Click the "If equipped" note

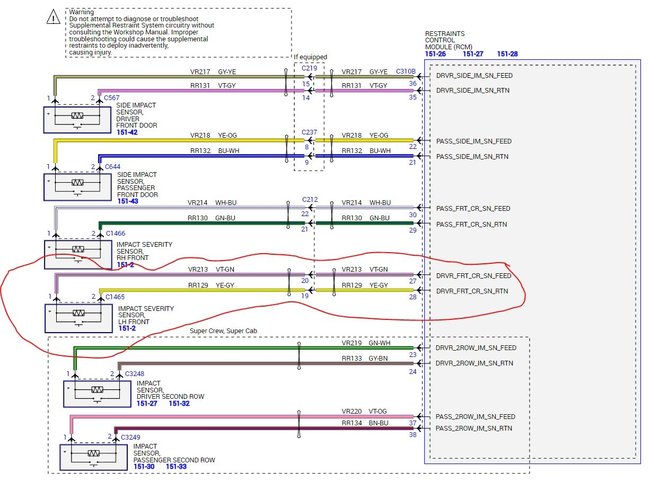pos(310,57)
